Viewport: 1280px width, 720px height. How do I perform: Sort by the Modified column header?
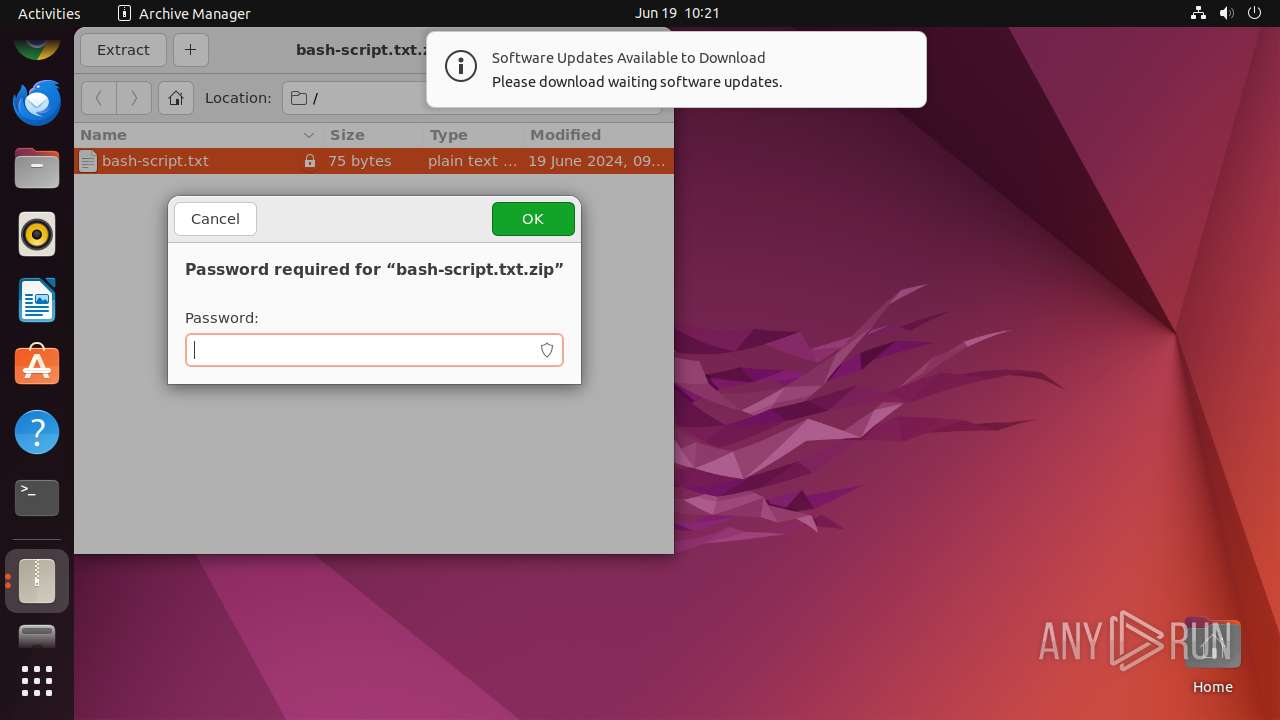point(598,135)
